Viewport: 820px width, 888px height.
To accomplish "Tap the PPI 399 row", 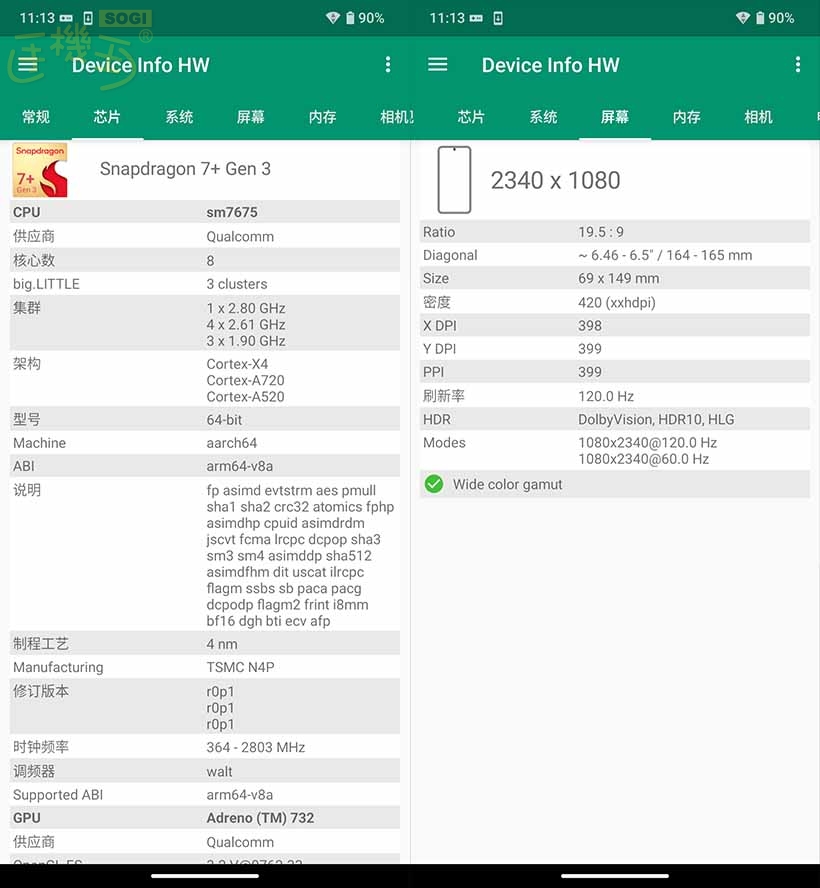I will (x=615, y=372).
